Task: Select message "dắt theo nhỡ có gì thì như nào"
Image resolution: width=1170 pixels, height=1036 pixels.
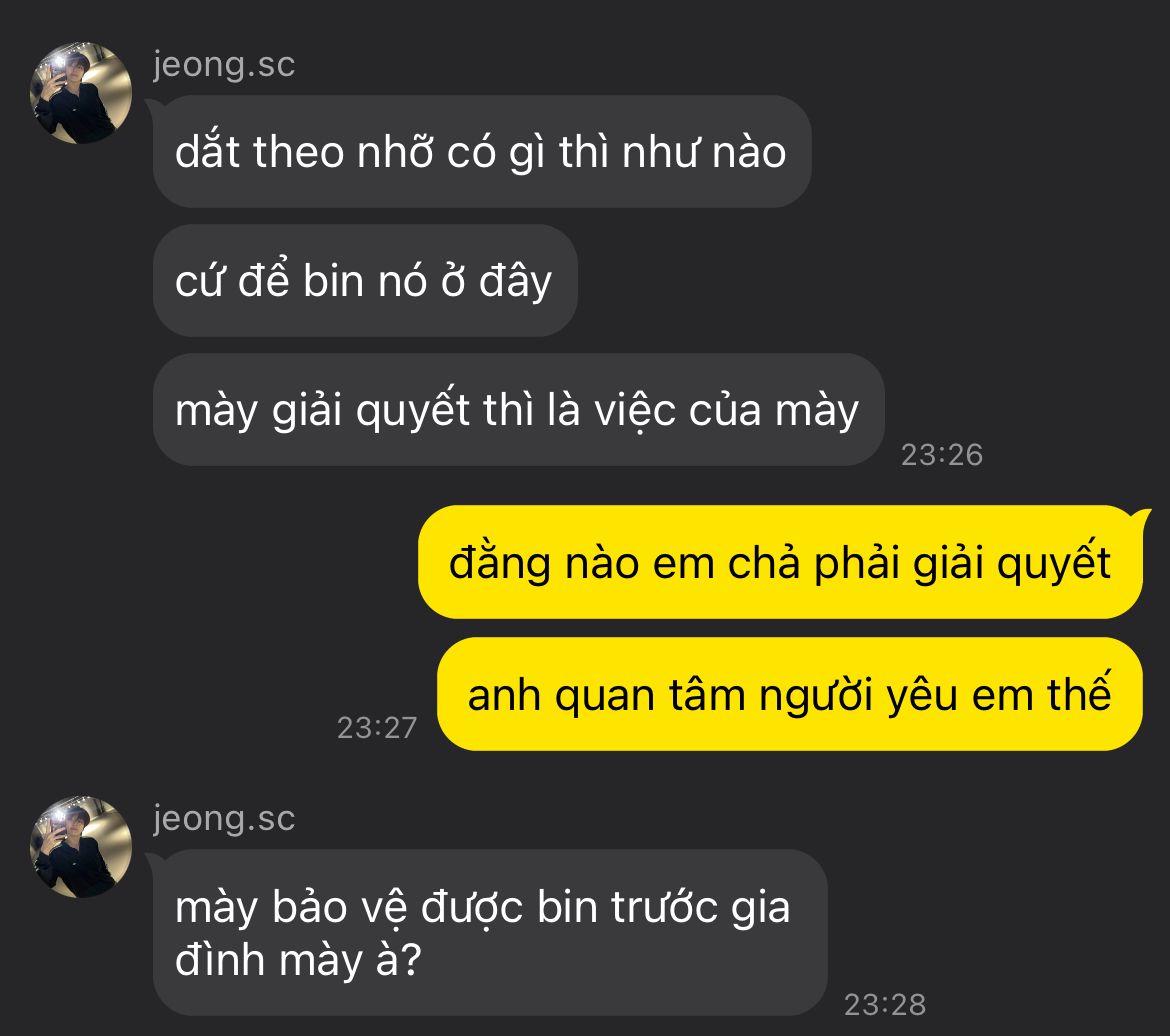Action: pyautogui.click(x=482, y=152)
